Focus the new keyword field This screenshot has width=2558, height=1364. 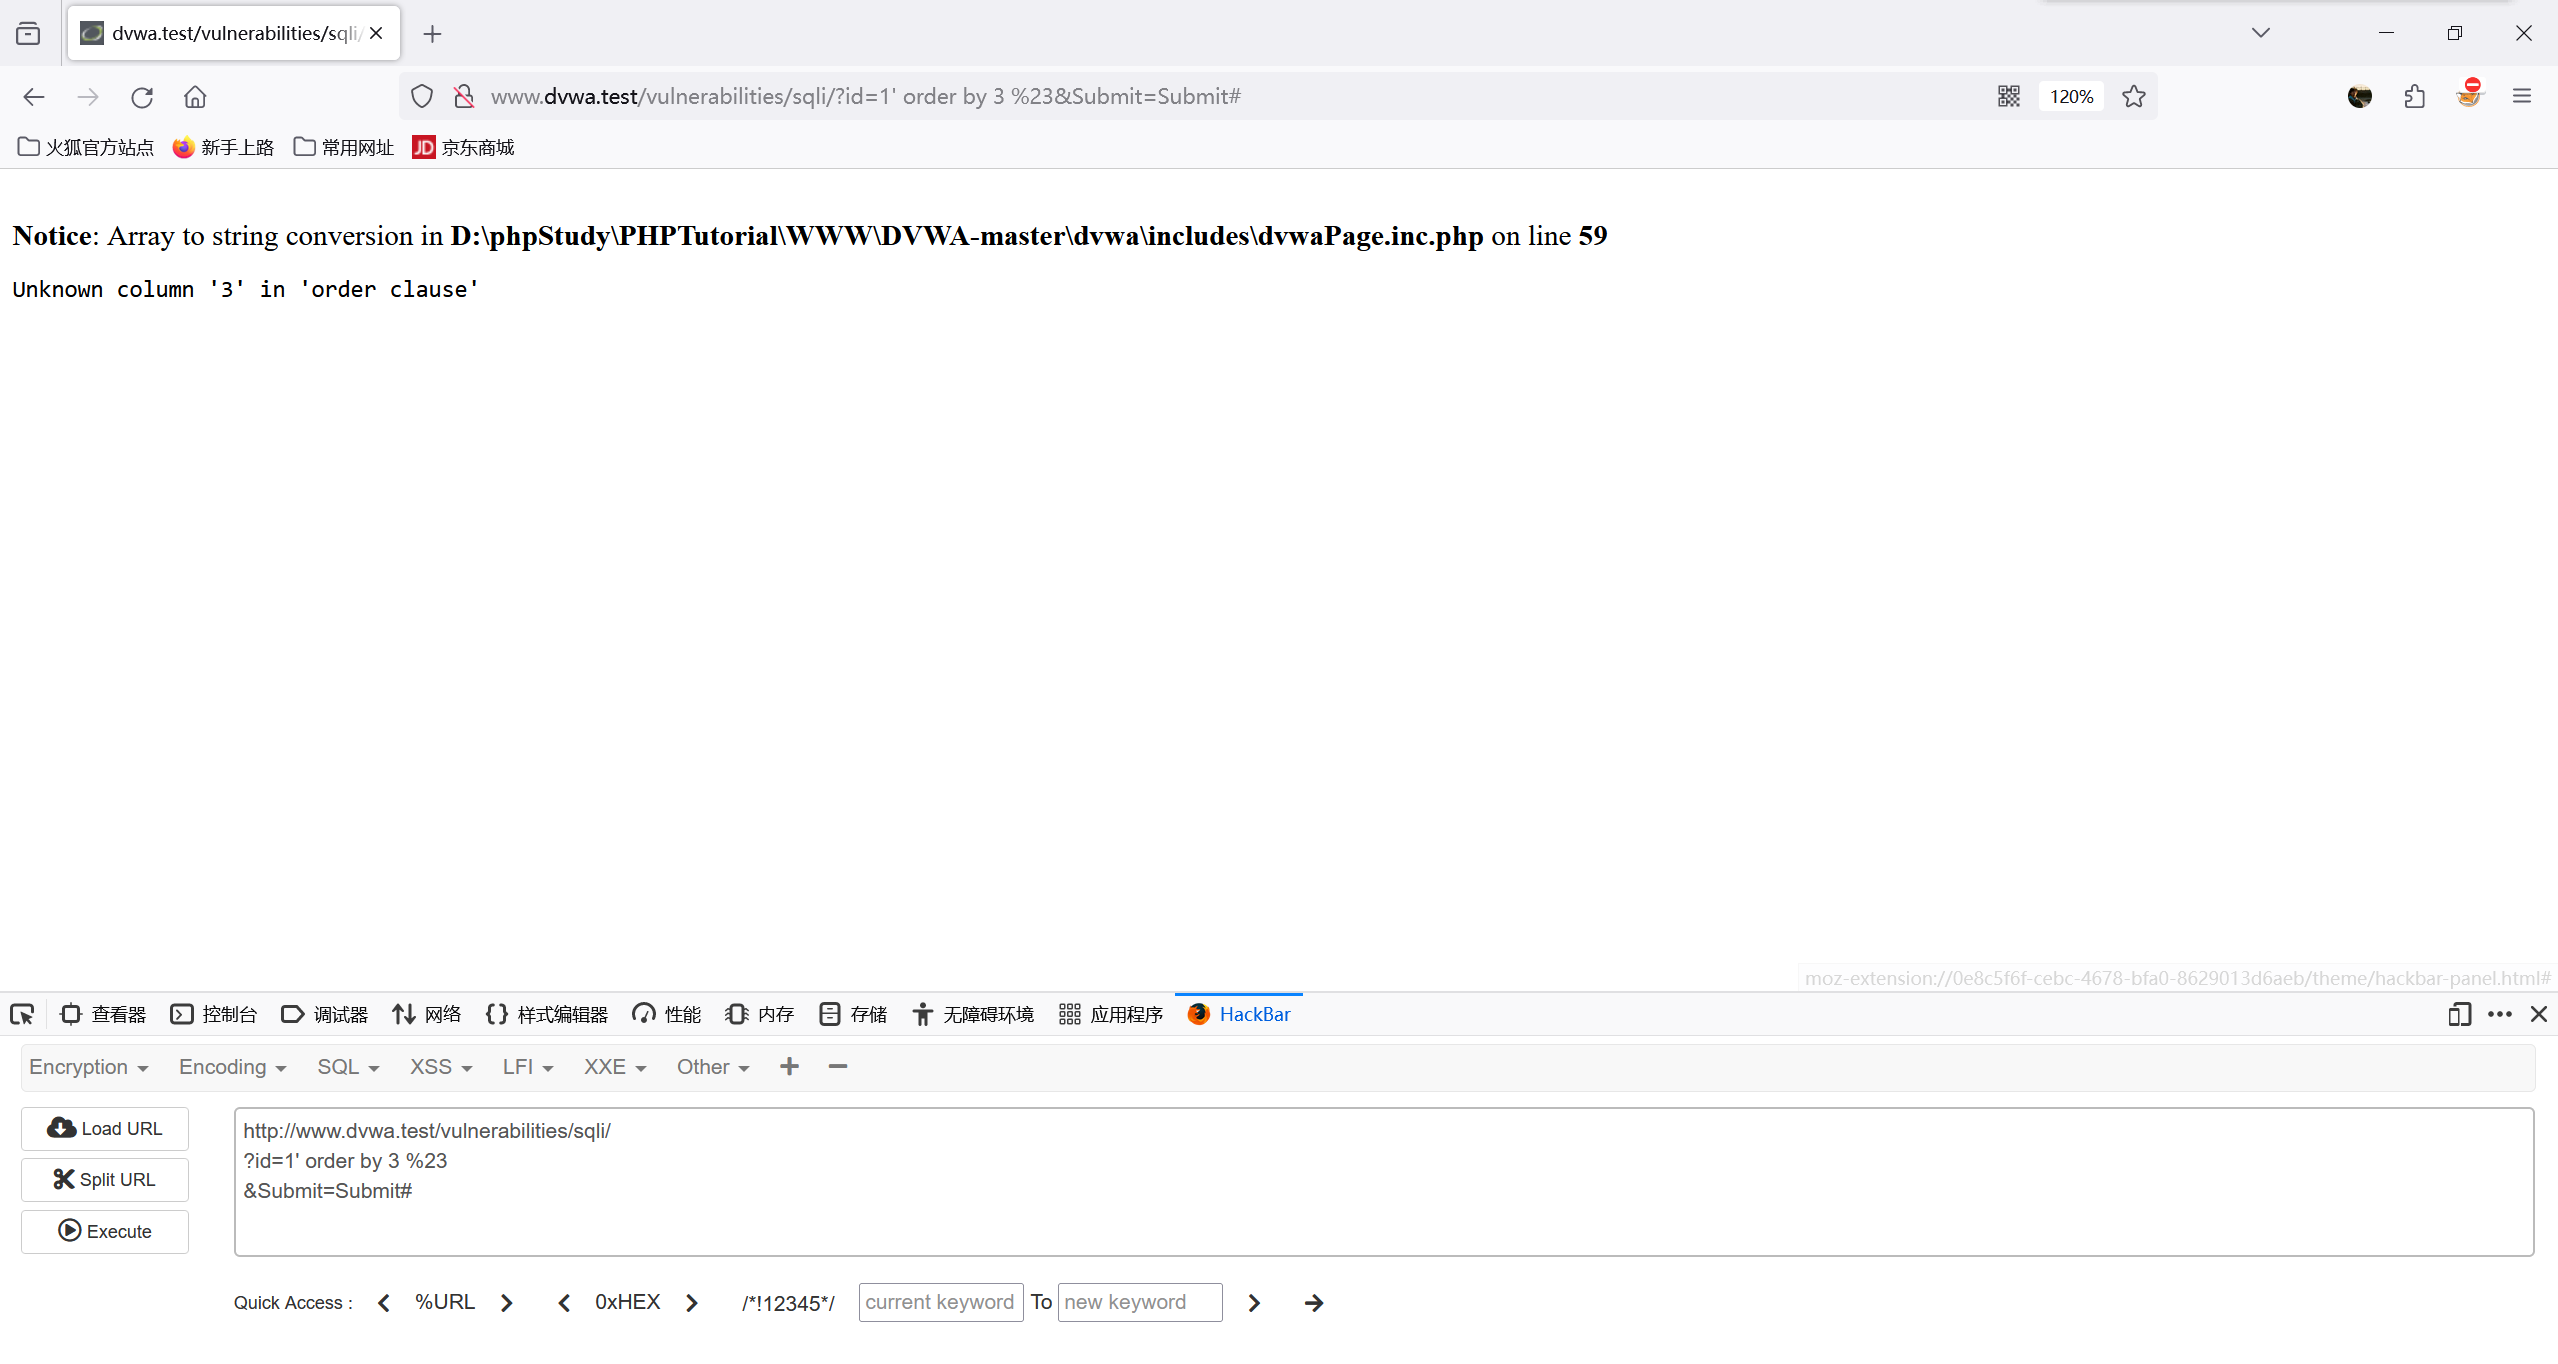click(x=1140, y=1302)
